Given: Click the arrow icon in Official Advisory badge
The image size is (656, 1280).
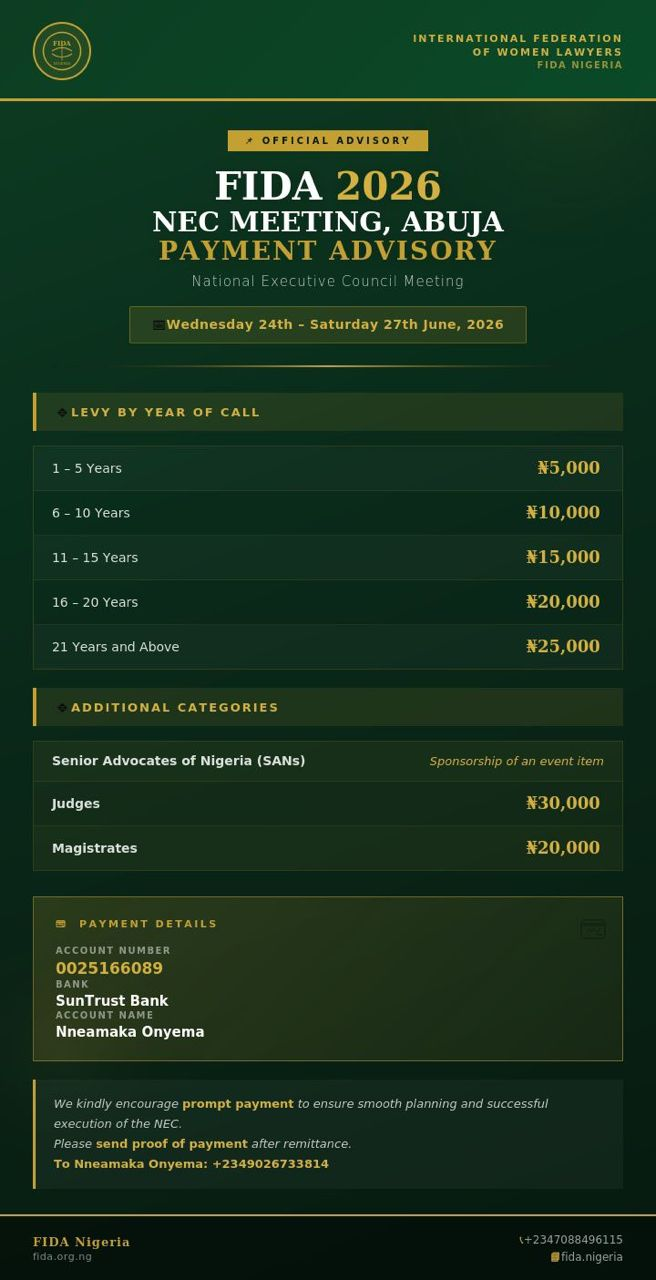Looking at the screenshot, I should (x=249, y=141).
